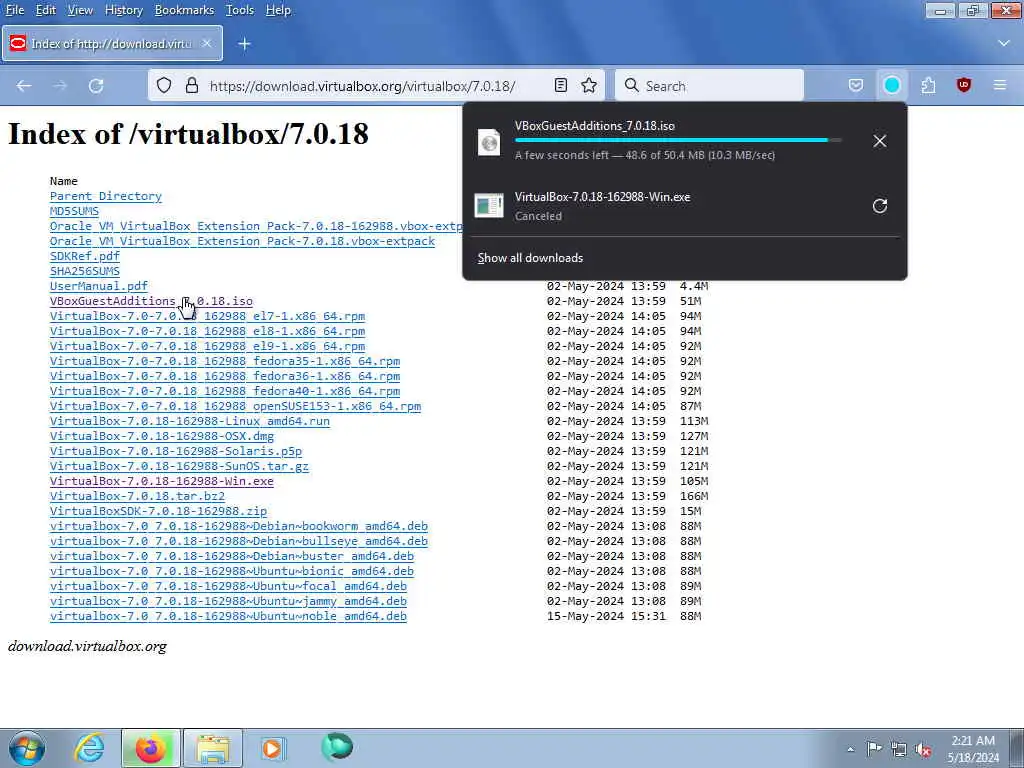Screen dimensions: 1024x768
Task: Download the Ubuntu jammy amd64.deb package
Action: coord(228,601)
